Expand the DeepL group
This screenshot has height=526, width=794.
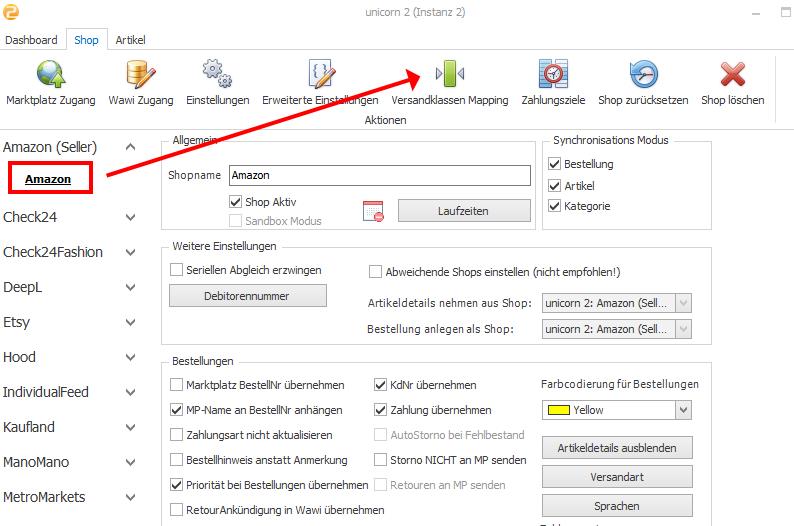(130, 287)
